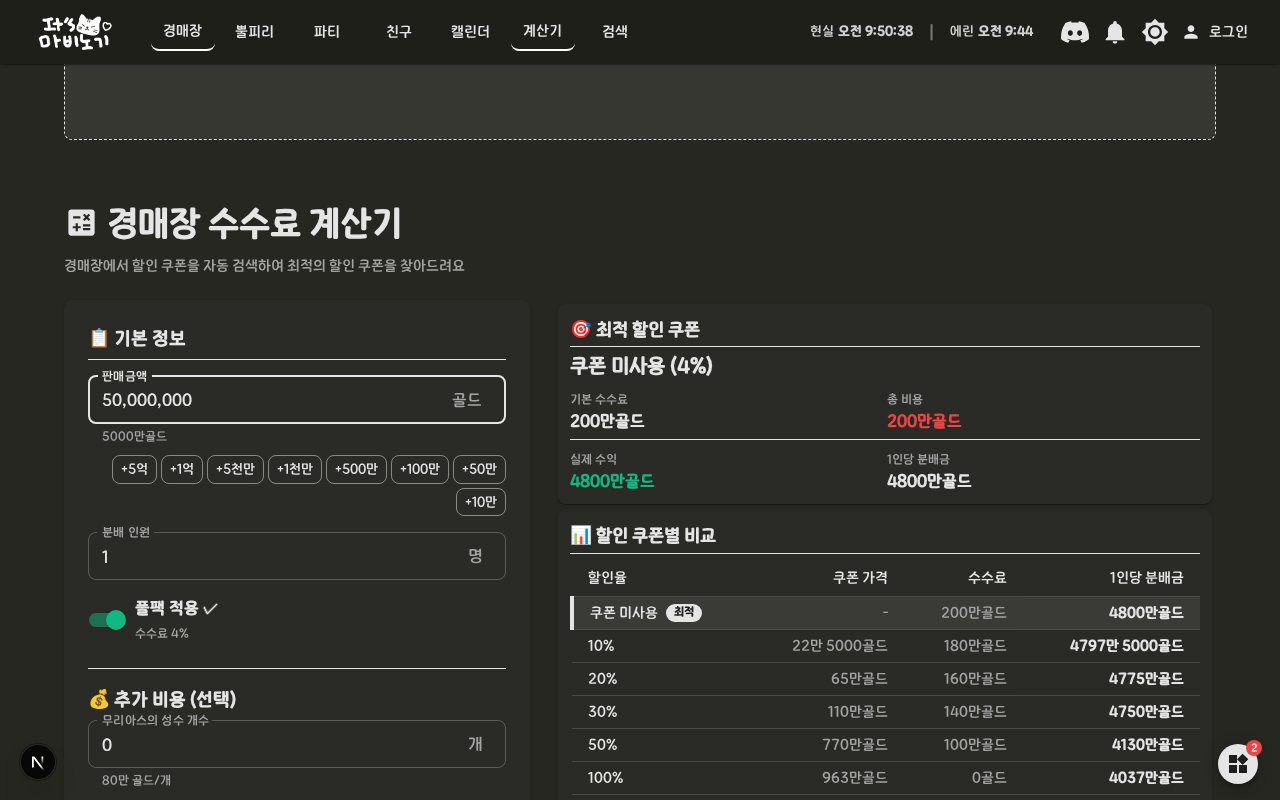Focus the 판매금액 input field
Viewport: 1280px width, 800px height.
297,400
